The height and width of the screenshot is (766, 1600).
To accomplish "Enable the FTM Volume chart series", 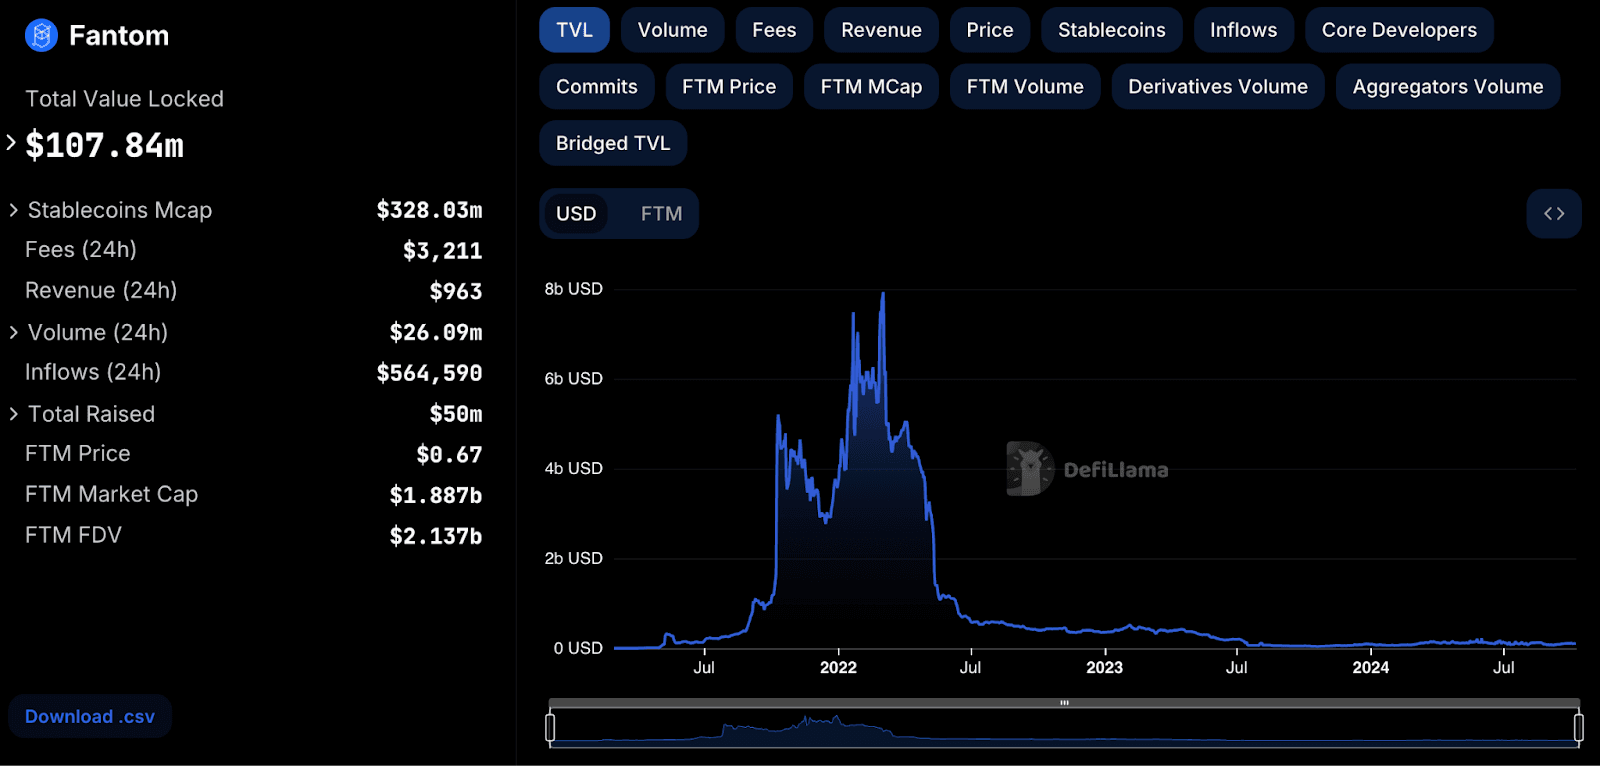I will tap(1025, 87).
